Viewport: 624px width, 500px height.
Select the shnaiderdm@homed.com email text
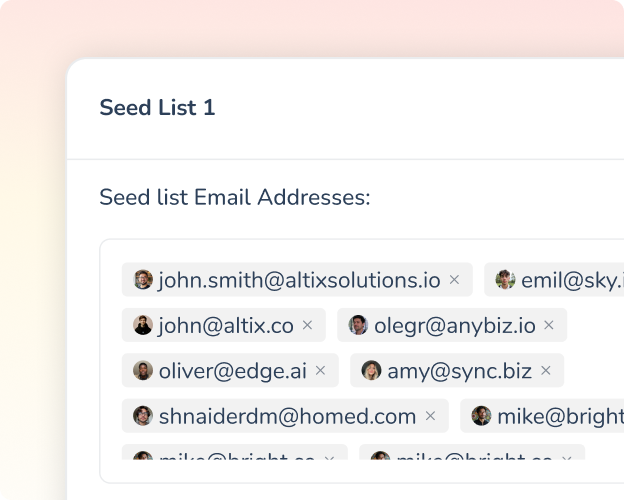(x=287, y=415)
